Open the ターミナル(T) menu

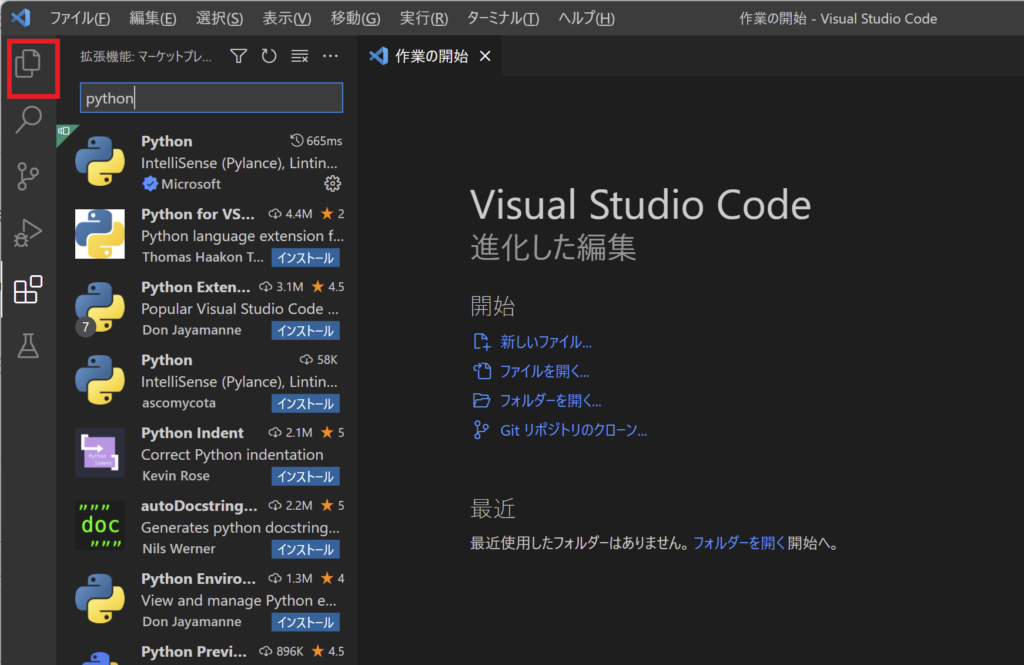point(503,18)
